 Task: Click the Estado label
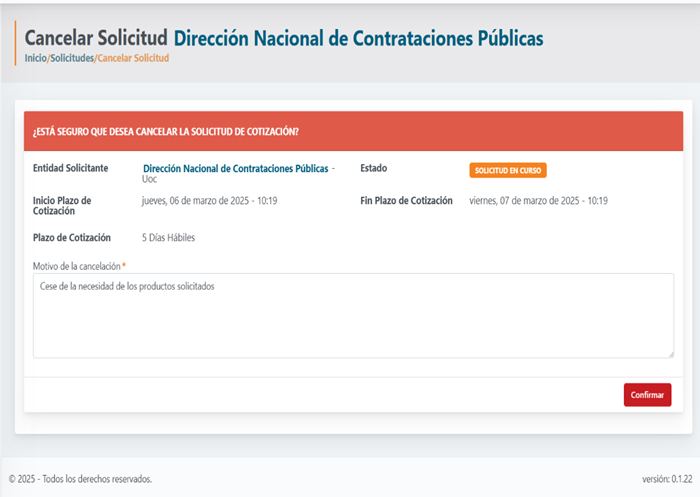coord(373,168)
